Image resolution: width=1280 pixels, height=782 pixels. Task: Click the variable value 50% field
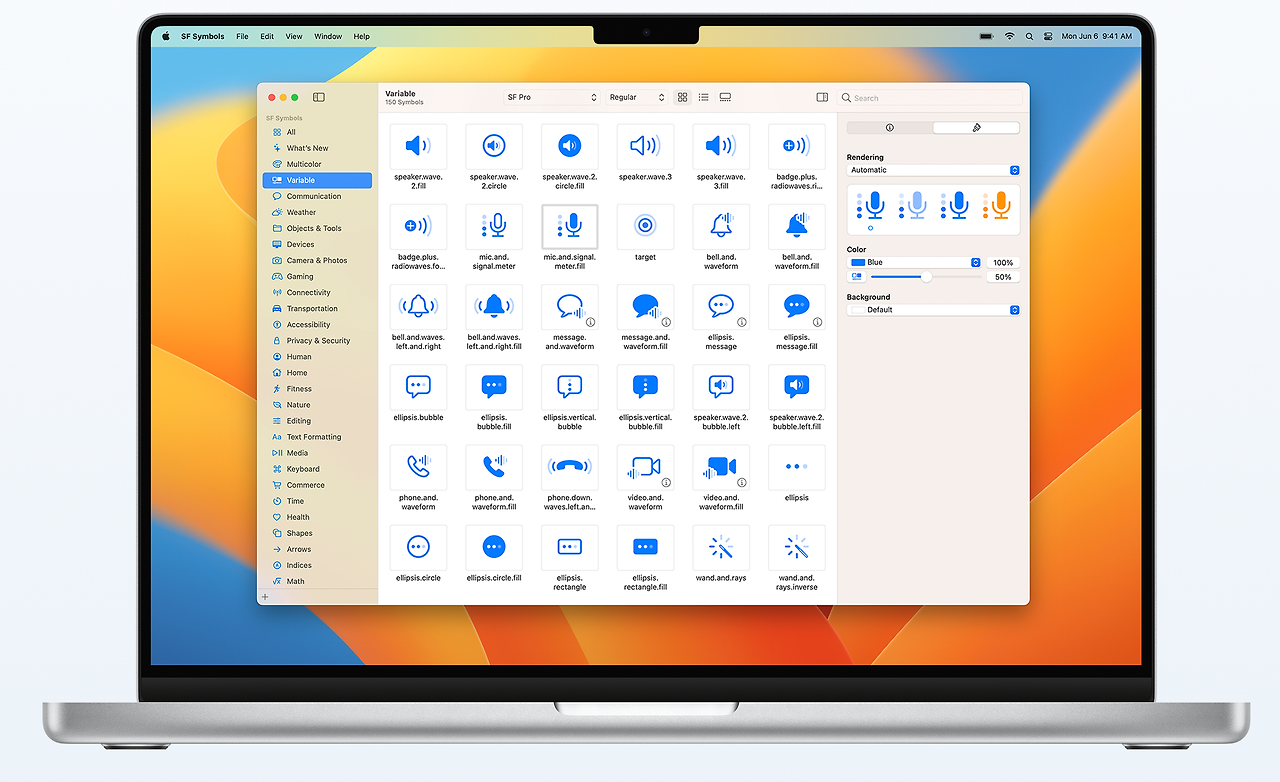[1003, 277]
